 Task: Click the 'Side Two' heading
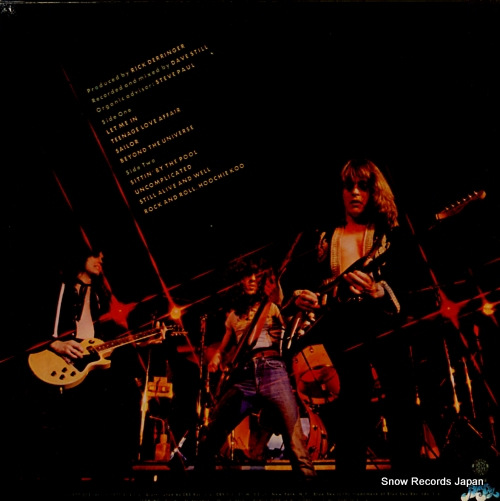click(x=140, y=167)
